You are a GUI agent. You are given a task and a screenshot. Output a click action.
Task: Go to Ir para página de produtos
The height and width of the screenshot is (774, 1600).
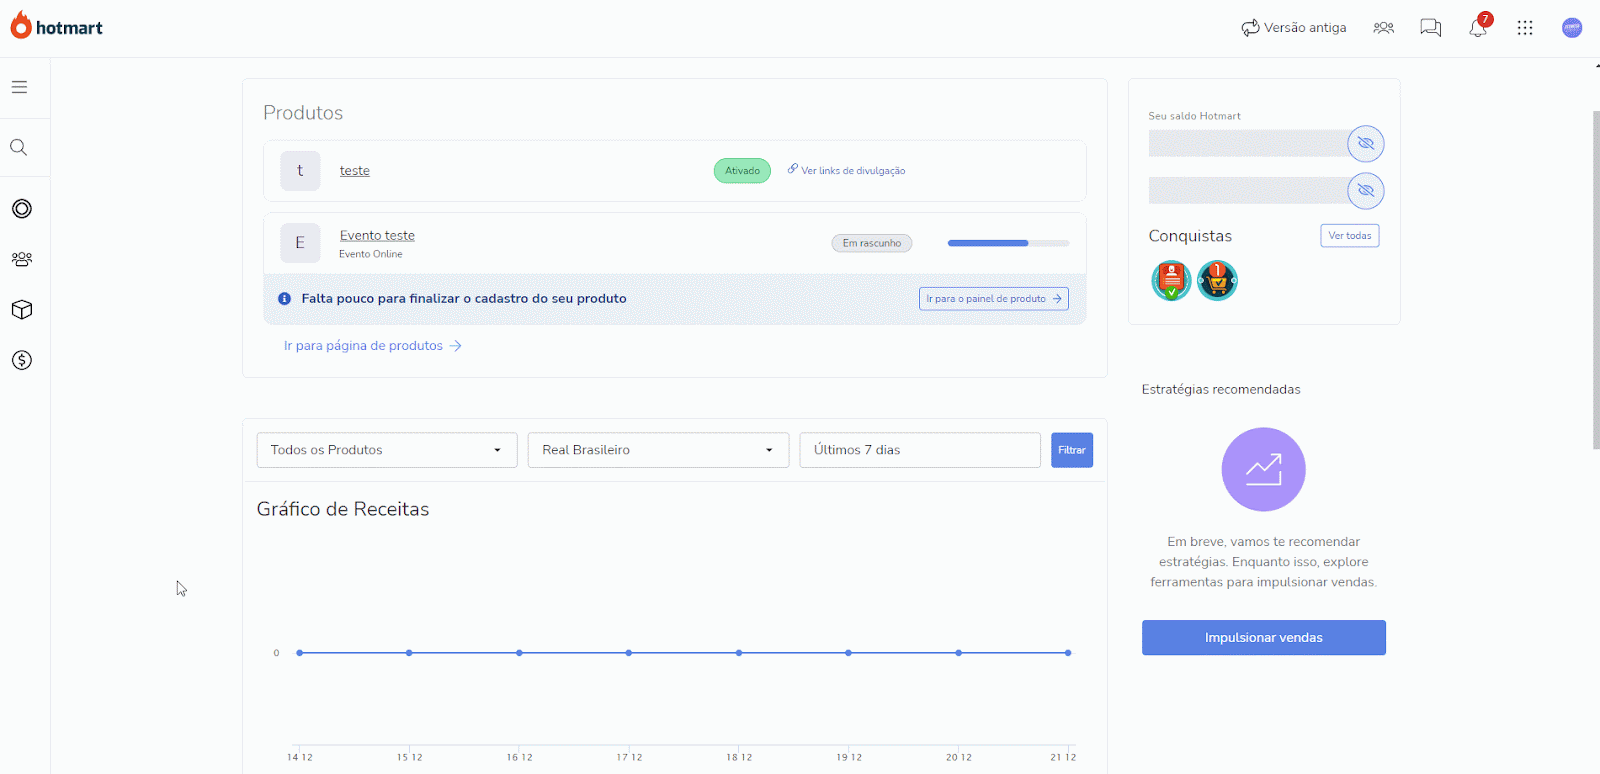[x=373, y=346]
